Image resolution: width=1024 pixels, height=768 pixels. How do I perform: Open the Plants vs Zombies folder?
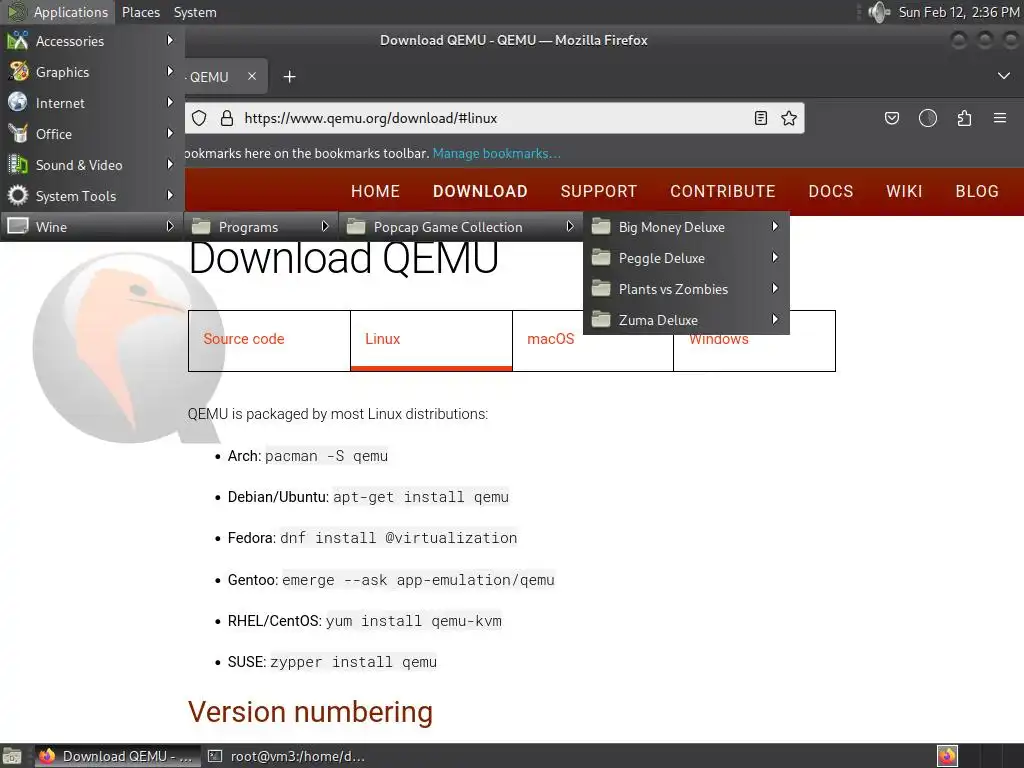point(686,289)
